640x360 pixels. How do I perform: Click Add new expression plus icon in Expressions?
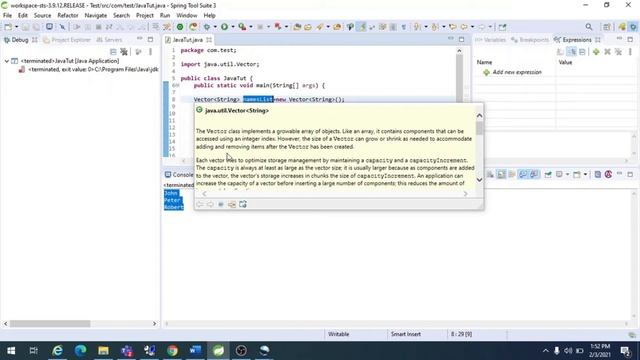click(x=596, y=52)
